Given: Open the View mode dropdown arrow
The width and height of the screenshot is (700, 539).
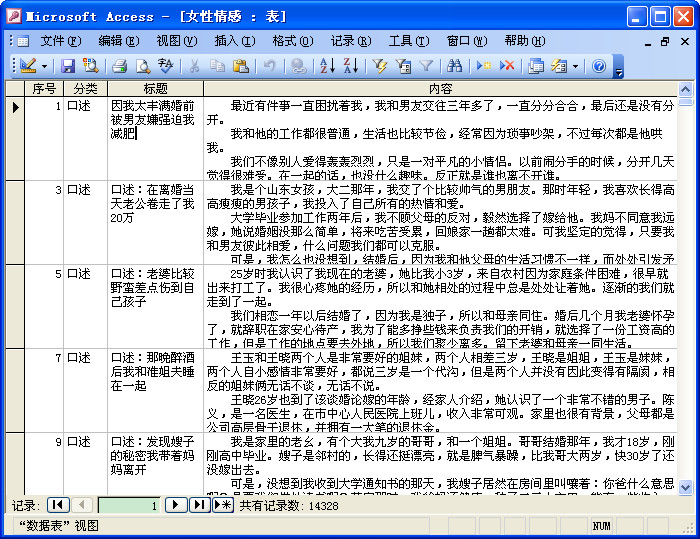Looking at the screenshot, I should 44,67.
